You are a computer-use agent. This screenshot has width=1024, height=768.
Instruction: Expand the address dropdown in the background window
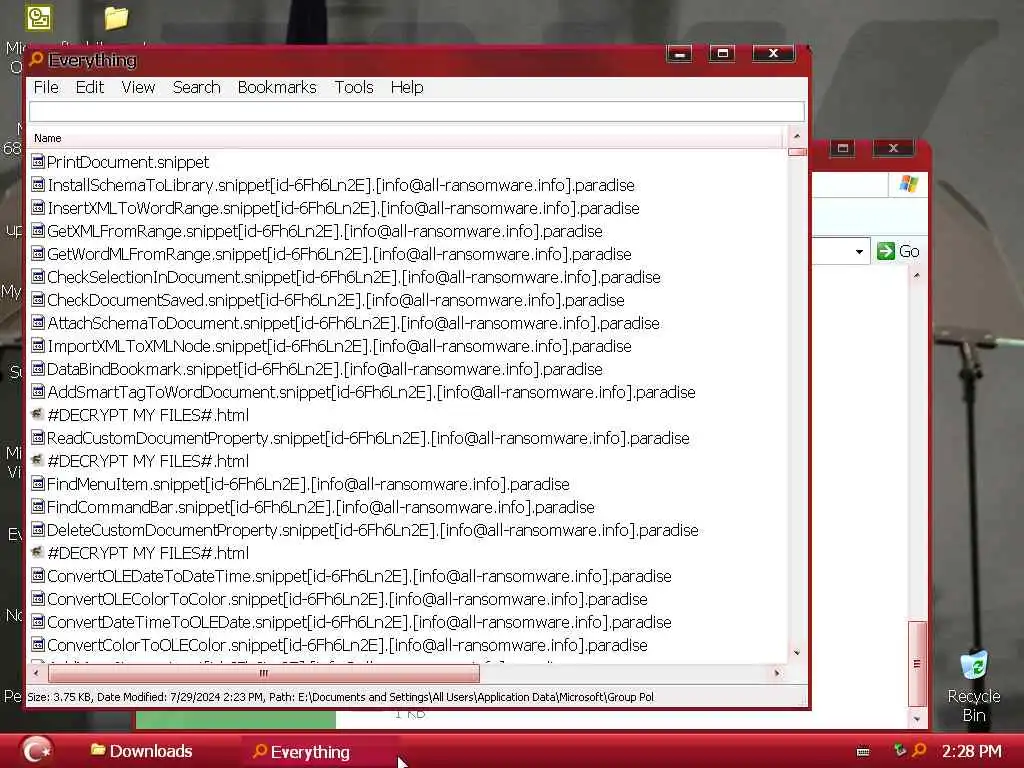click(x=859, y=251)
